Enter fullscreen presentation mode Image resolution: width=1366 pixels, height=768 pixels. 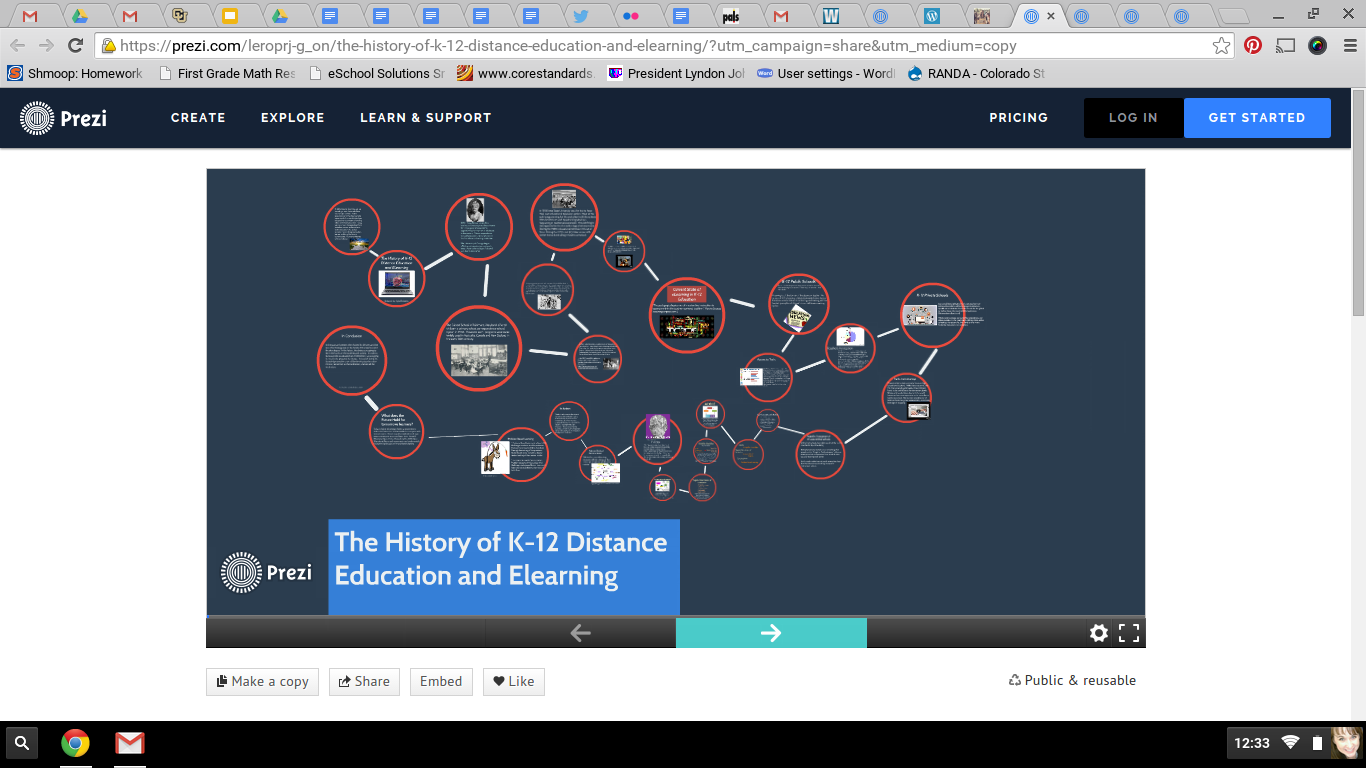click(x=1129, y=633)
